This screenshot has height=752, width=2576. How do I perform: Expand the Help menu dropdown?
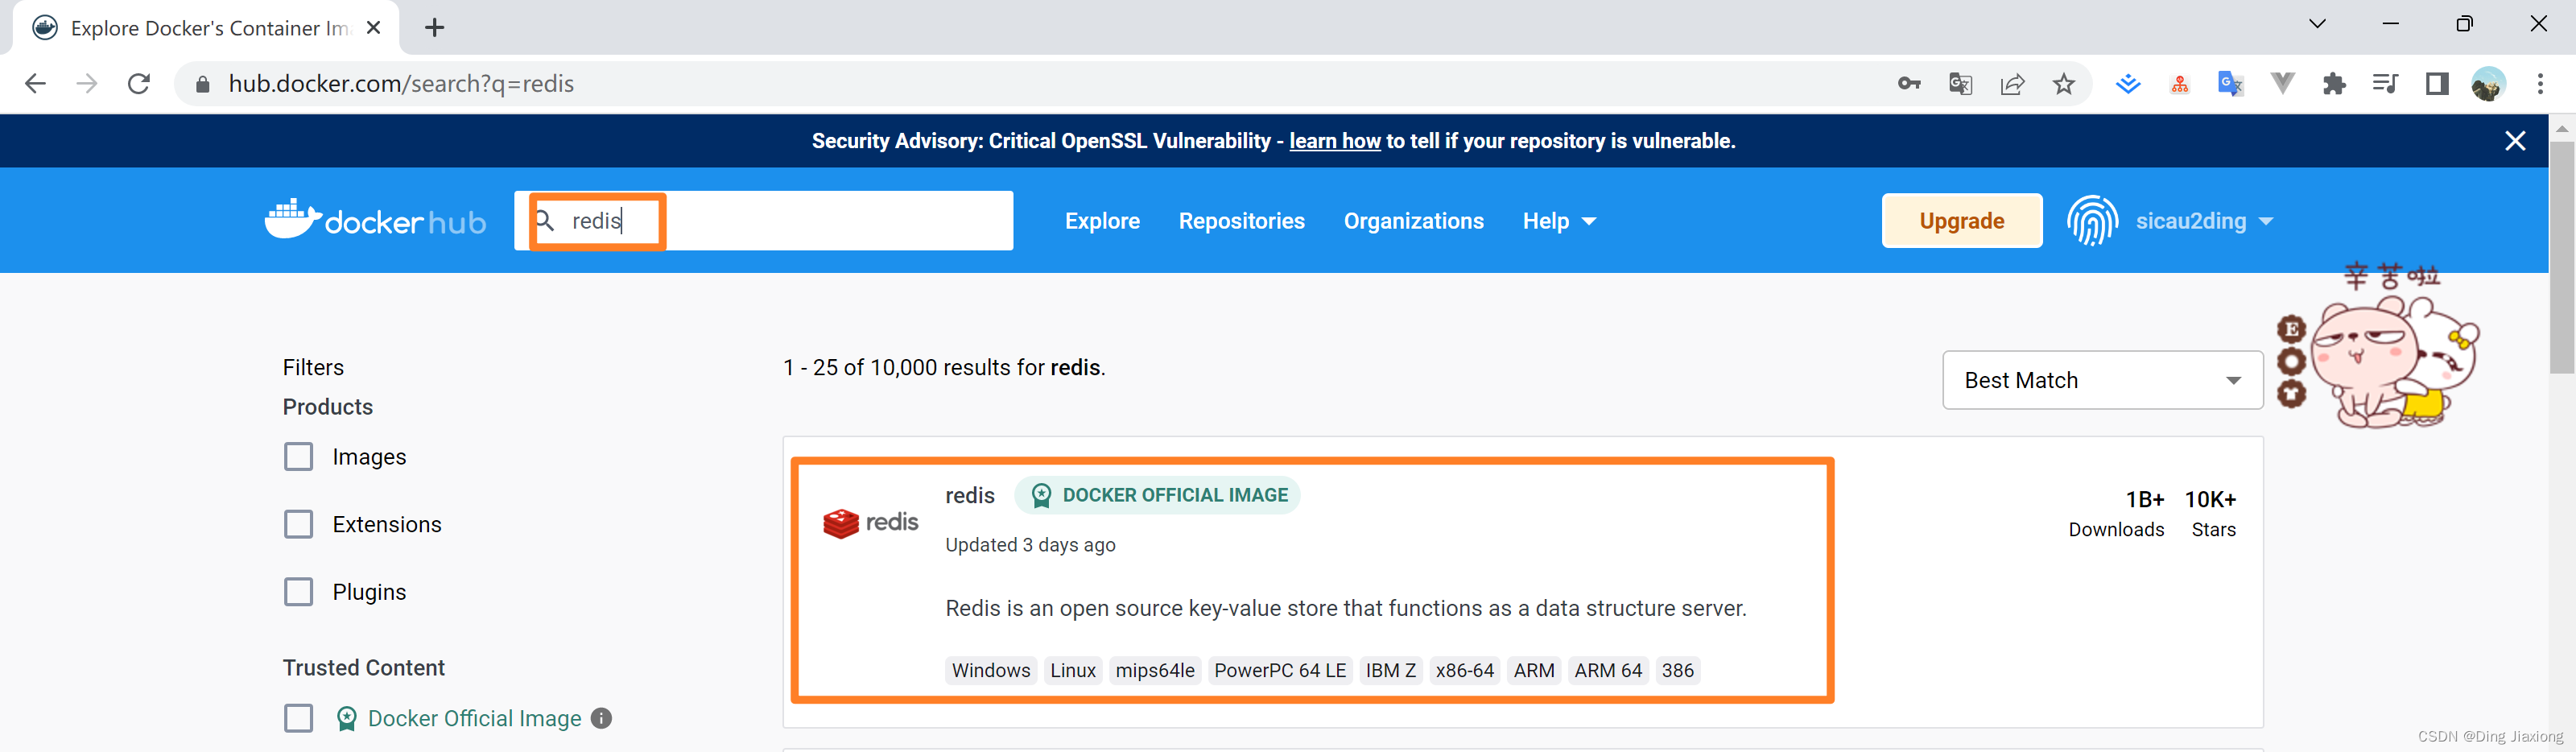click(x=1559, y=221)
